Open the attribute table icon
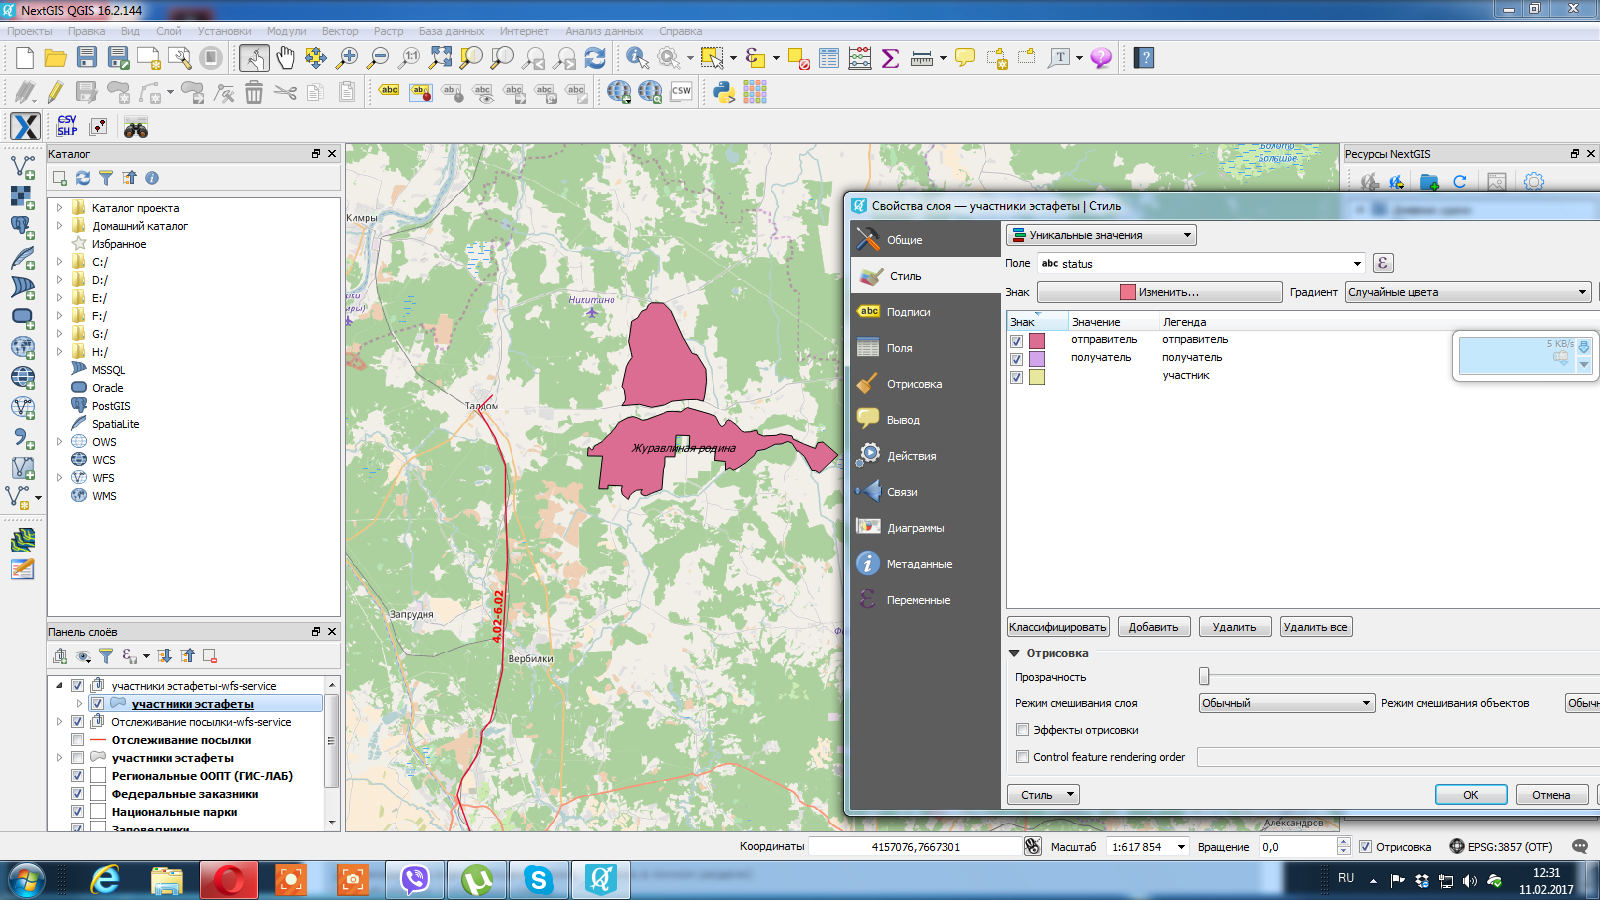This screenshot has width=1600, height=900. click(829, 58)
